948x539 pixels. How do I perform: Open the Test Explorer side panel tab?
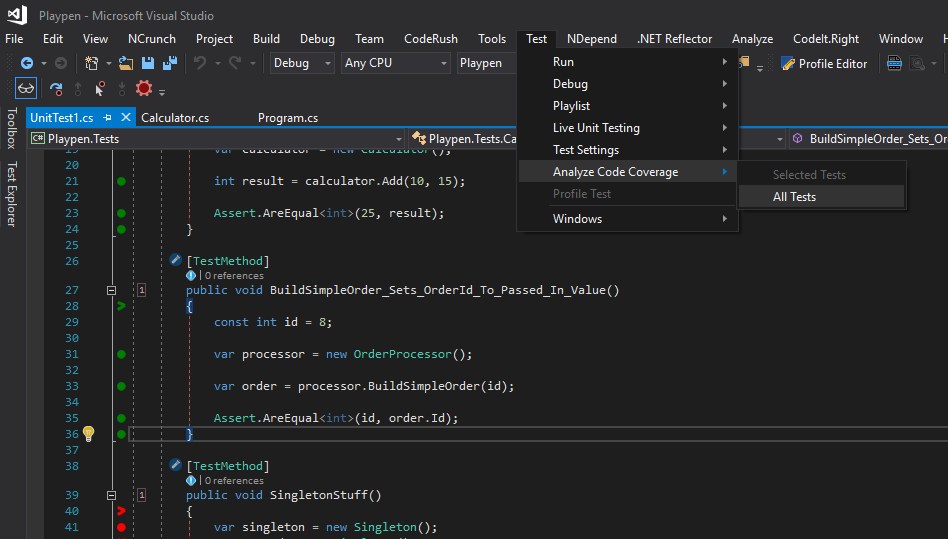tap(11, 193)
